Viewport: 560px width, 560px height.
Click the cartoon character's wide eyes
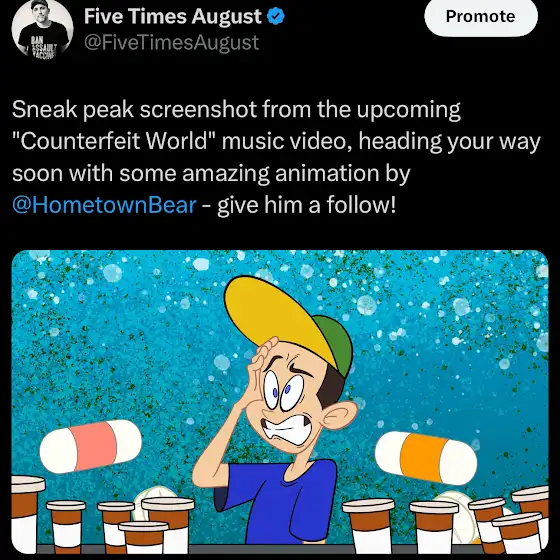click(284, 391)
